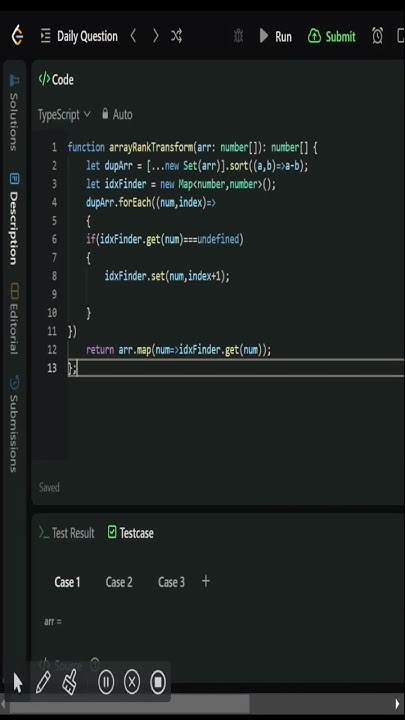The height and width of the screenshot is (720, 405).
Task: Select the Case 2 tab
Action: [x=119, y=582]
